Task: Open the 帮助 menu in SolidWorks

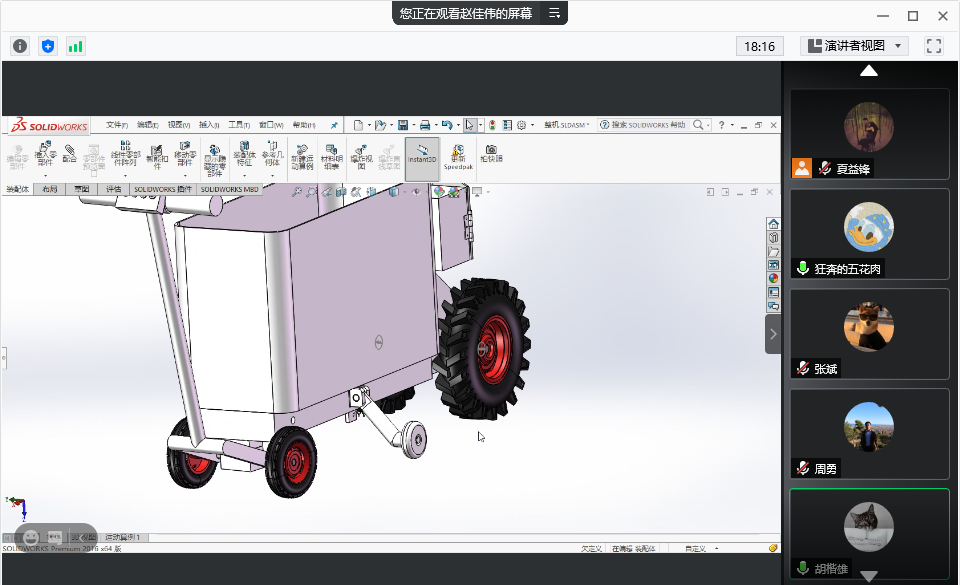Action: click(x=304, y=125)
